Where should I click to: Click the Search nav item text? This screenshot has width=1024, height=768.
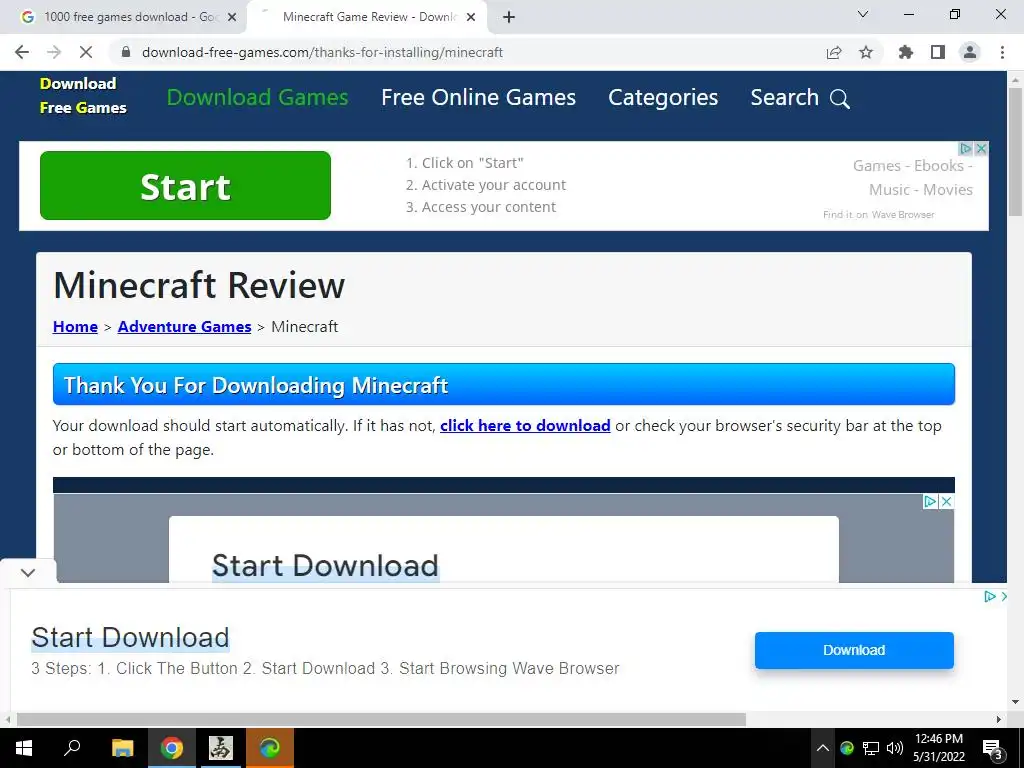click(784, 97)
